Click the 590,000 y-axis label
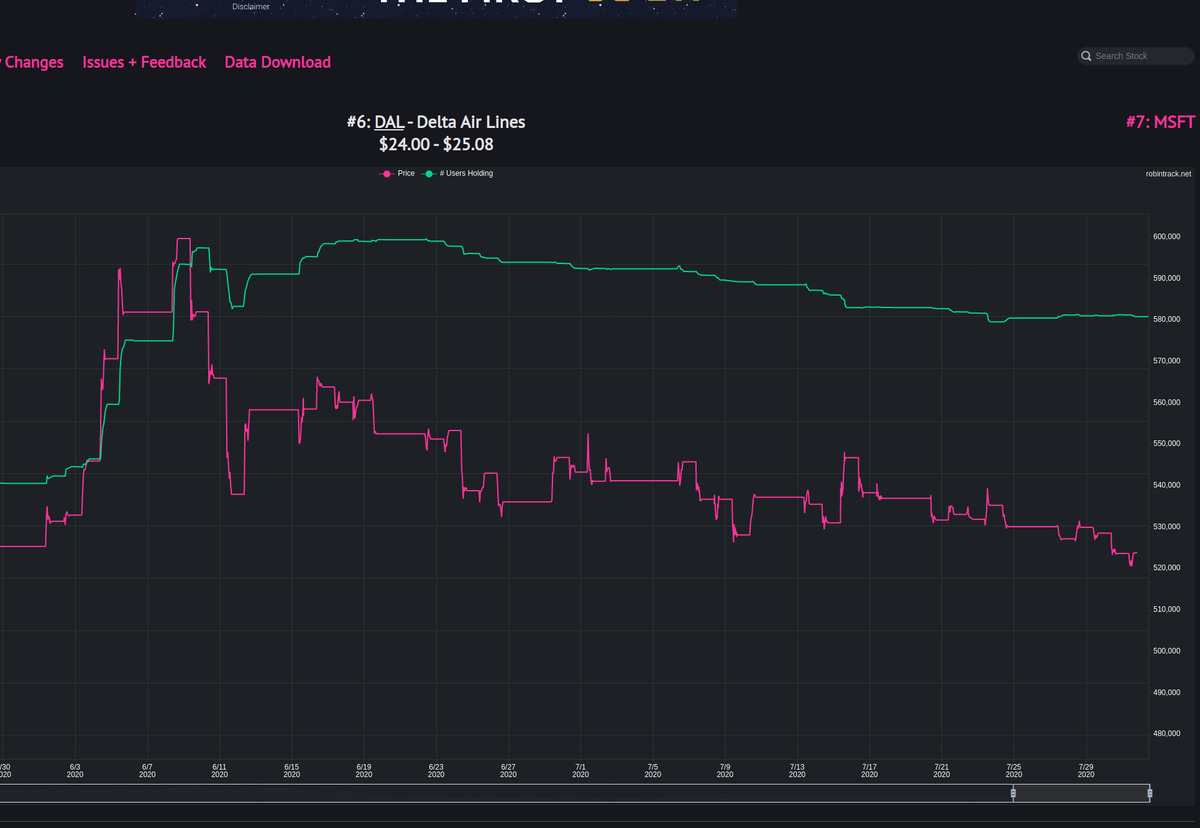Image resolution: width=1200 pixels, height=828 pixels. (x=1167, y=278)
